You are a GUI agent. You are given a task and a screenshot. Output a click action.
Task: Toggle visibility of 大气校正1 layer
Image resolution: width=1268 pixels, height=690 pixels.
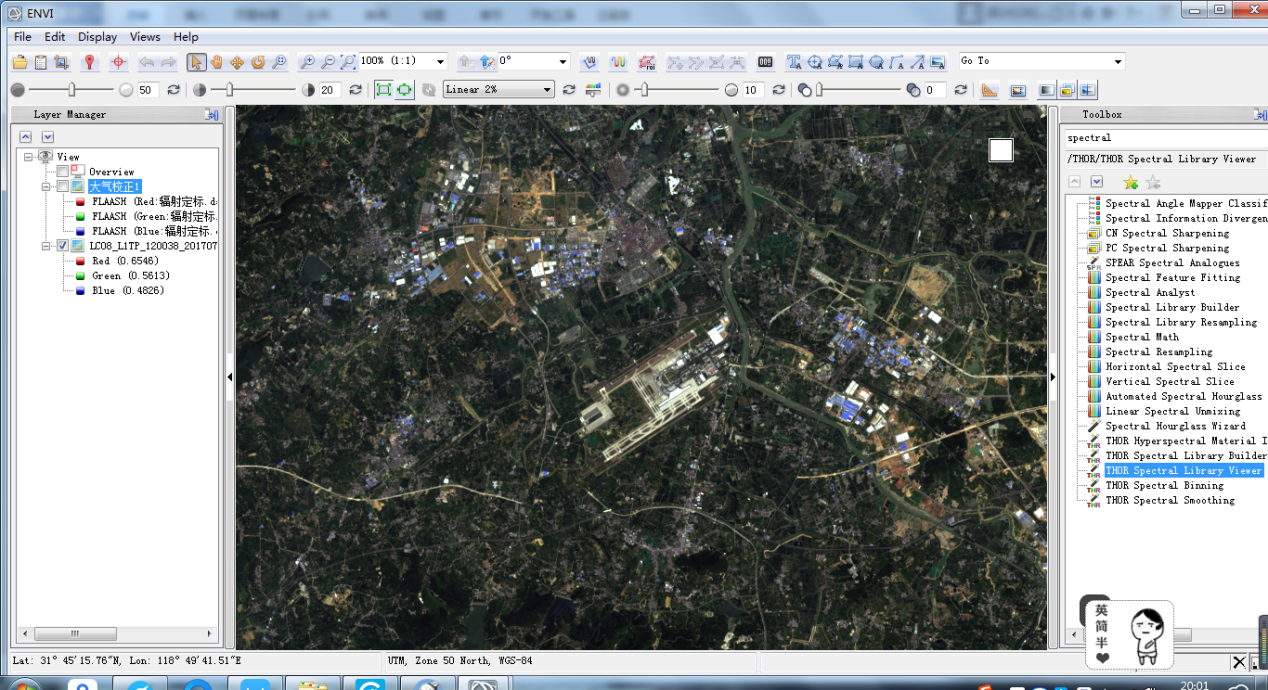click(x=63, y=187)
